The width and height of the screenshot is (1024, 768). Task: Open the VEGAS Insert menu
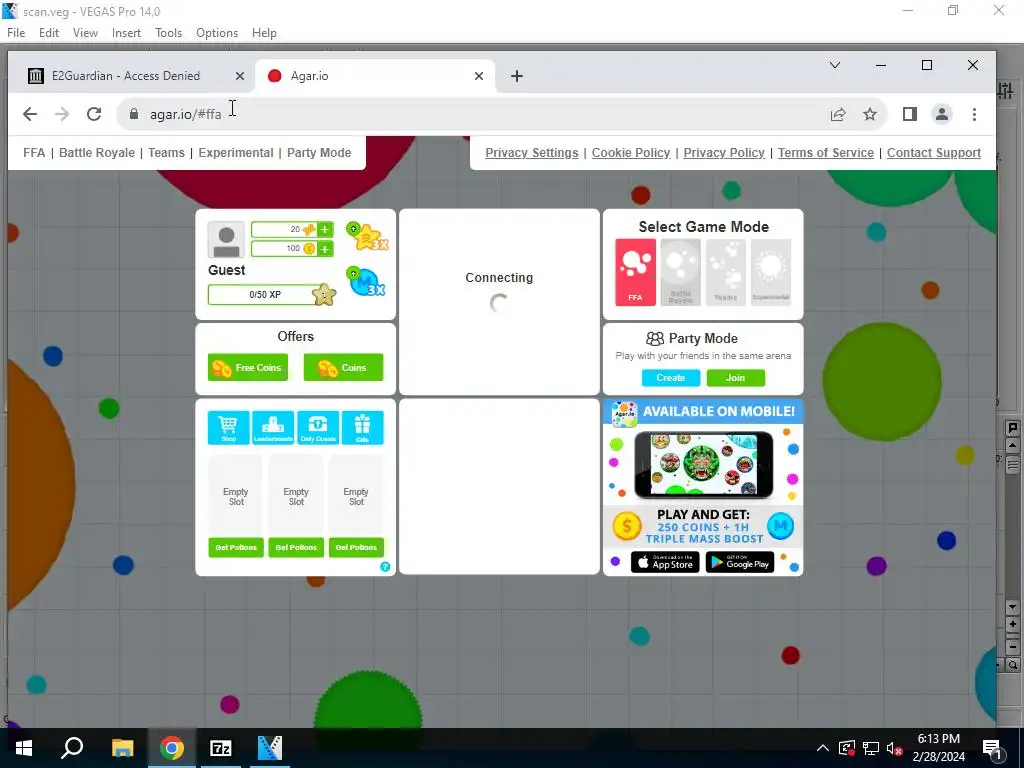[x=126, y=33]
